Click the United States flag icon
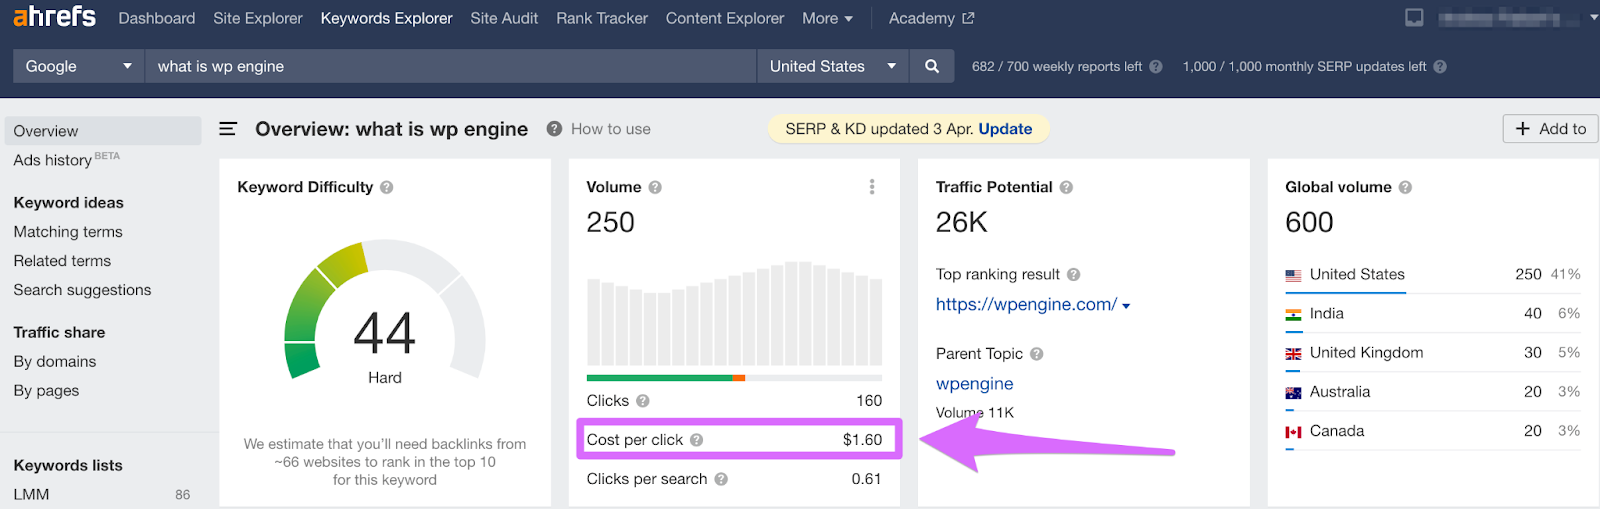Image resolution: width=1600 pixels, height=509 pixels. point(1293,275)
